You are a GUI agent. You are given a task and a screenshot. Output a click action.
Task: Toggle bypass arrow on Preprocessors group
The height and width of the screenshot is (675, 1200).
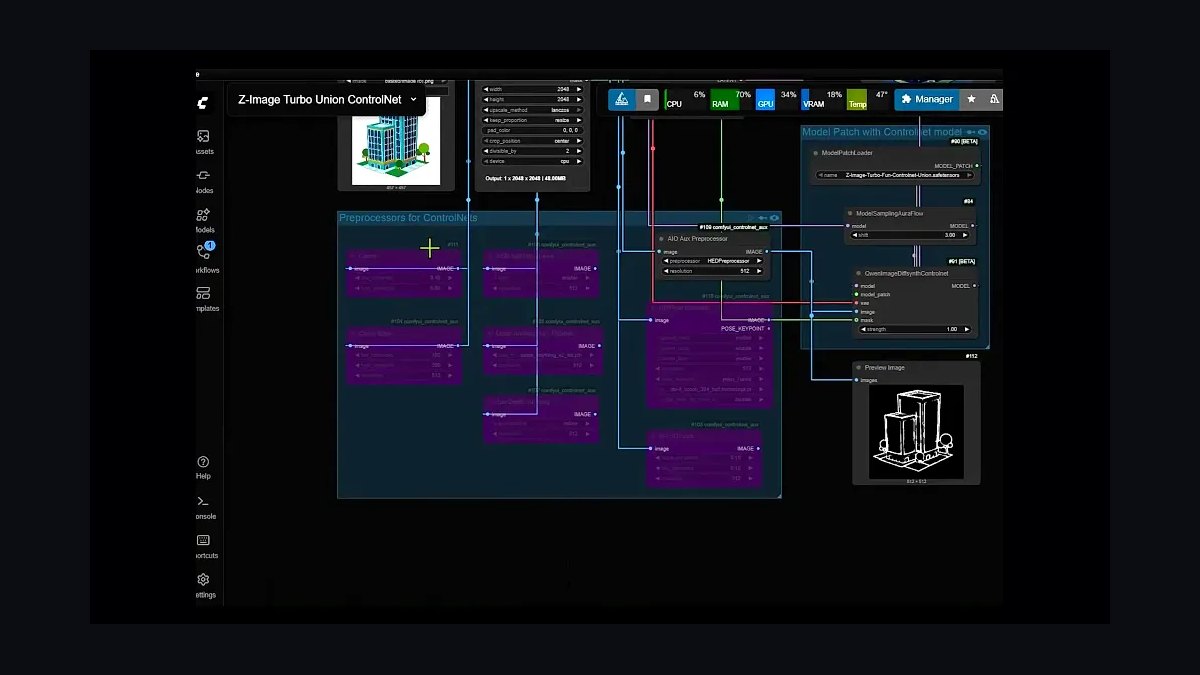tap(762, 218)
